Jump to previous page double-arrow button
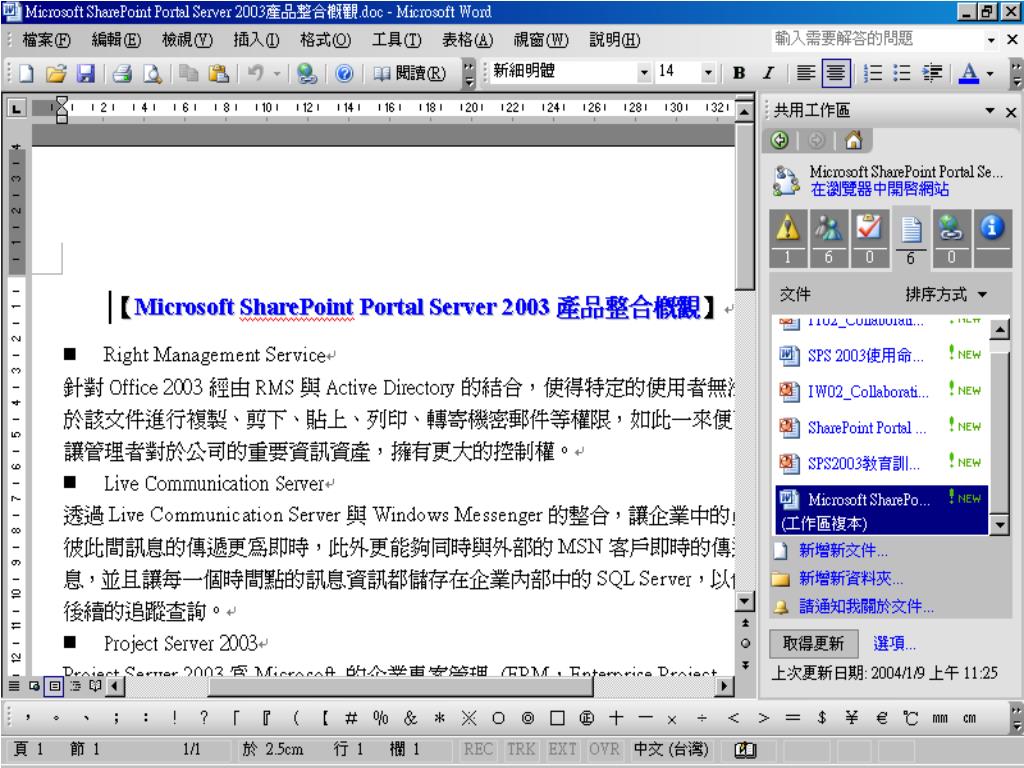 (745, 623)
